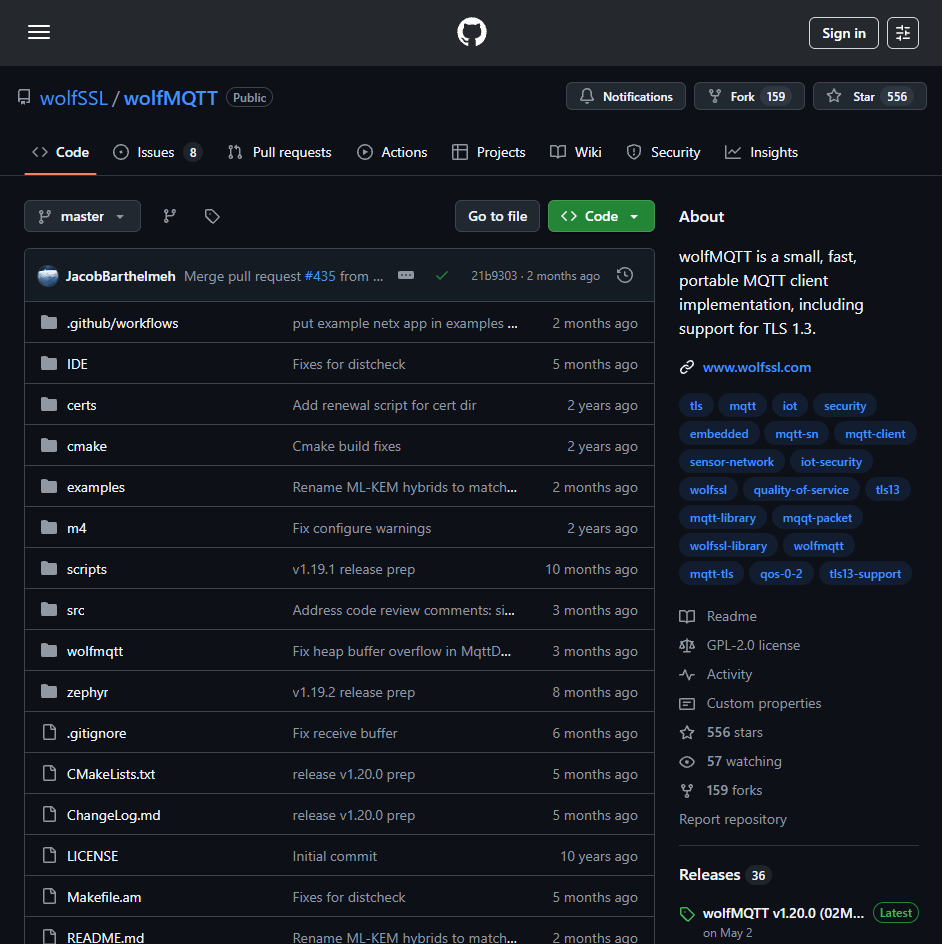Open Makefile.am file

(x=104, y=897)
